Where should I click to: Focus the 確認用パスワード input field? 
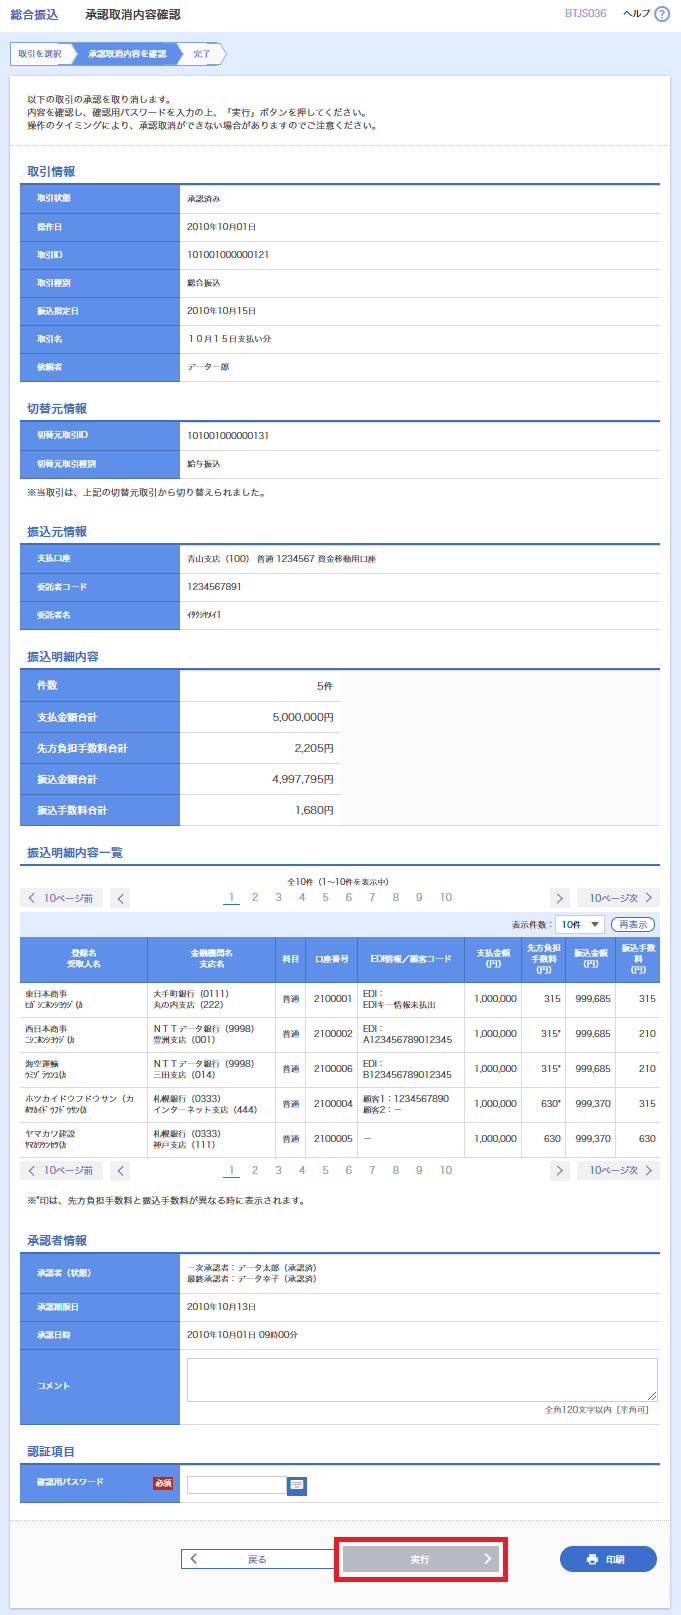pos(236,1485)
